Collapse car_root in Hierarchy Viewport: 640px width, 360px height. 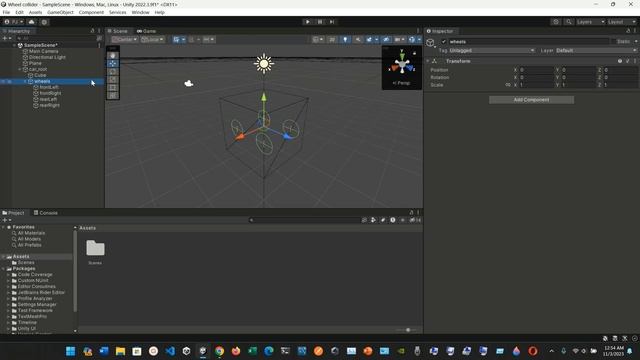(20, 69)
